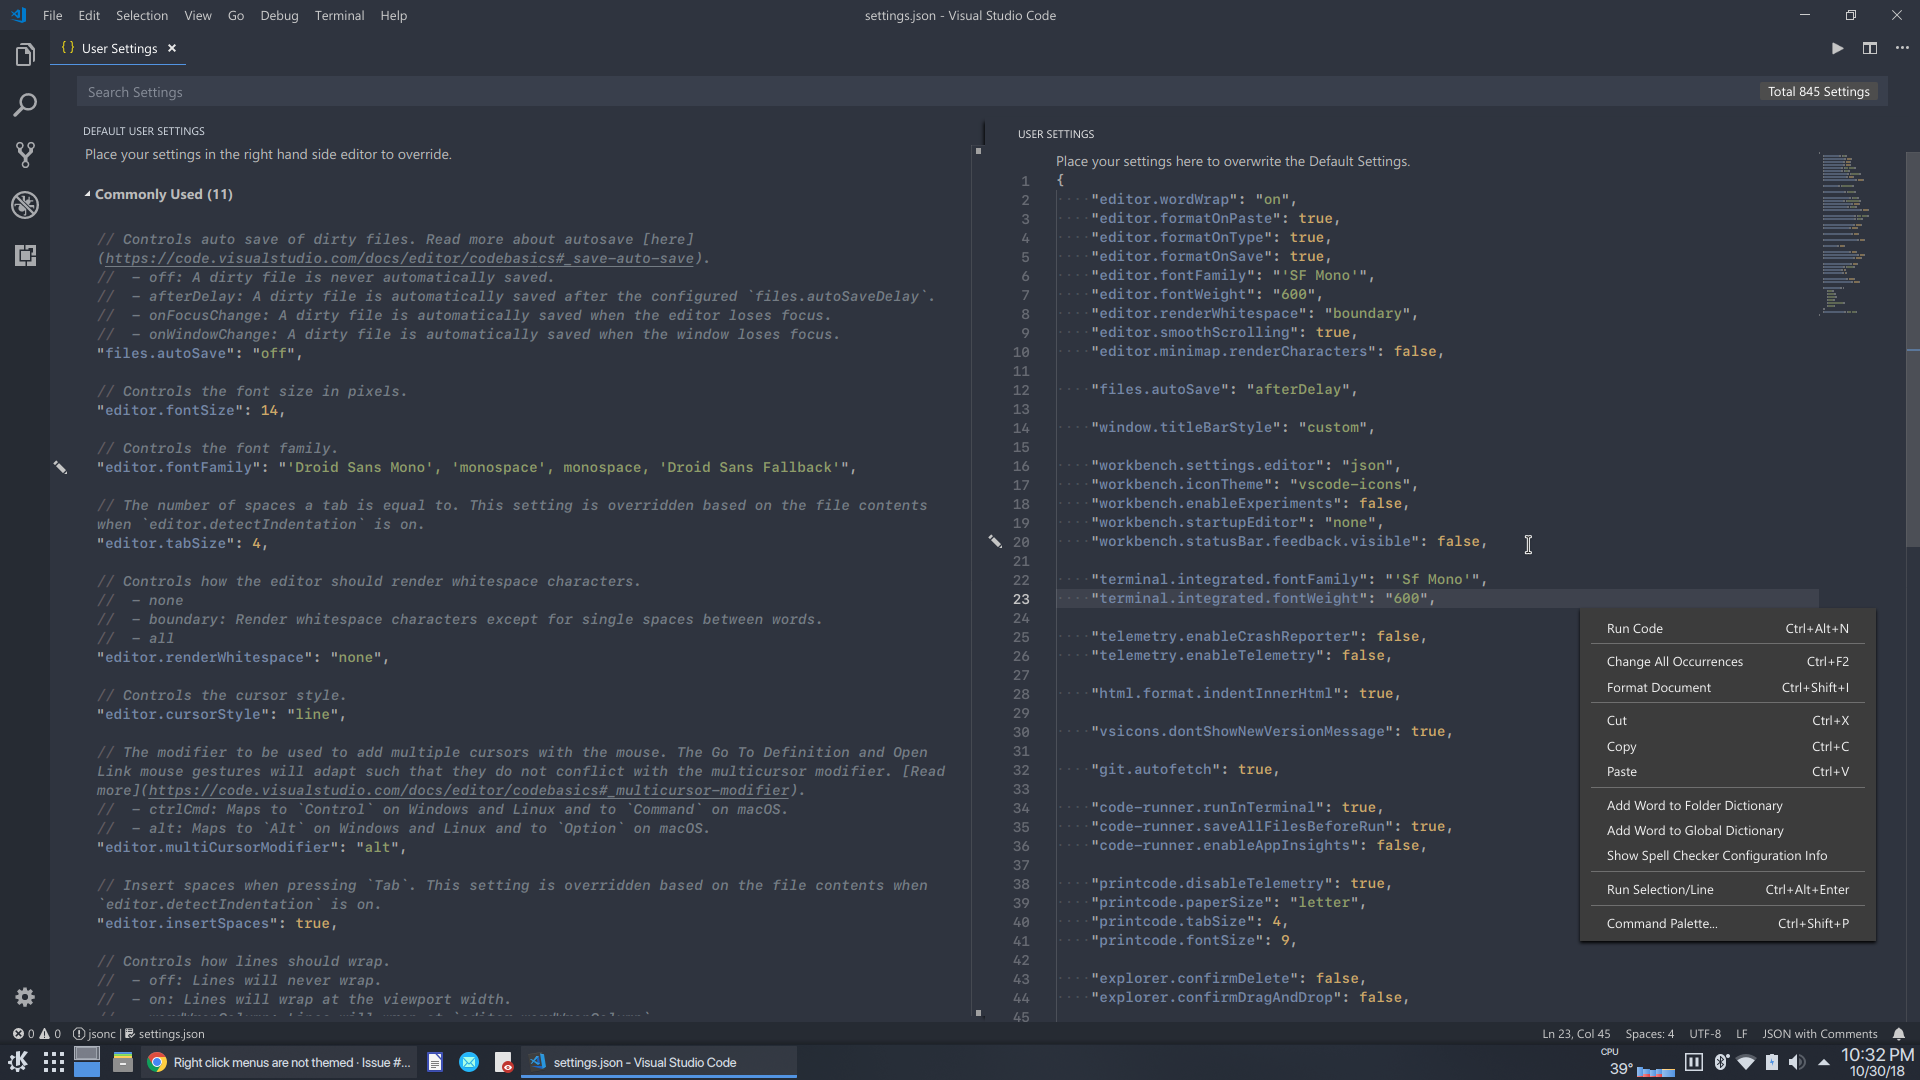Open the Source Control panel
The height and width of the screenshot is (1080, 1920).
pyautogui.click(x=25, y=154)
